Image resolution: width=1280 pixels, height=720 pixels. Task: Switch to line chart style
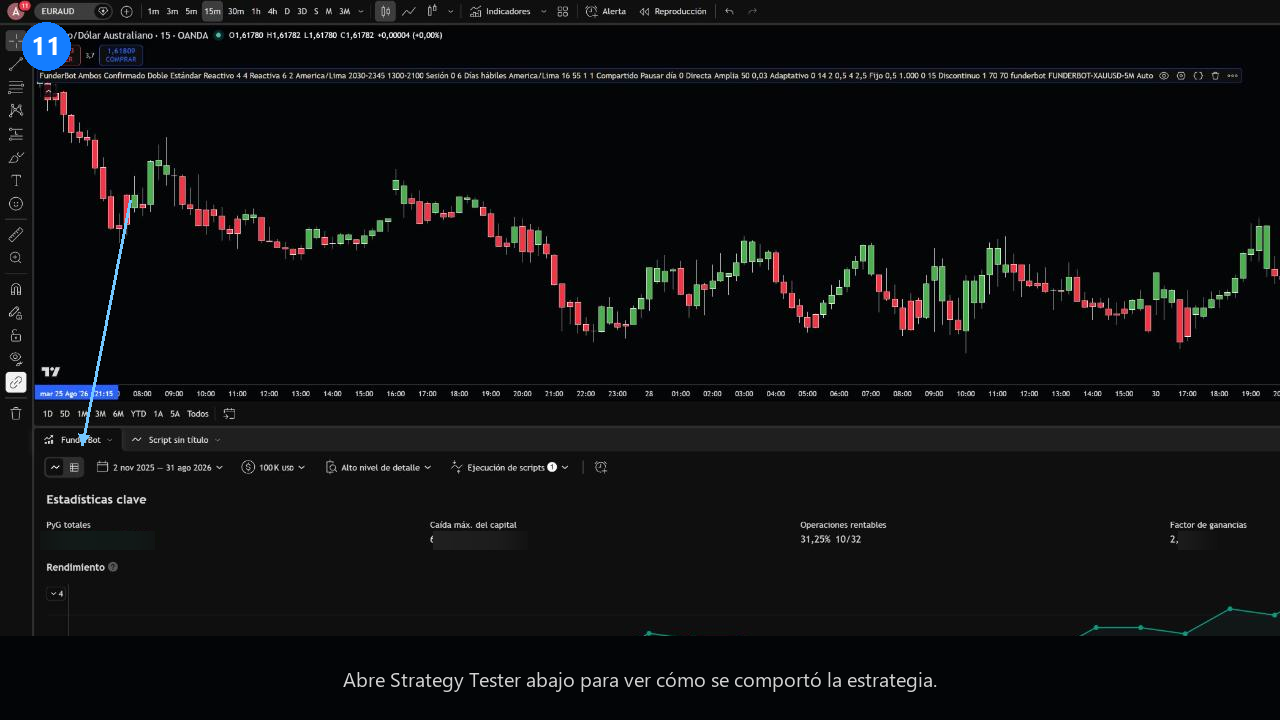coord(410,11)
